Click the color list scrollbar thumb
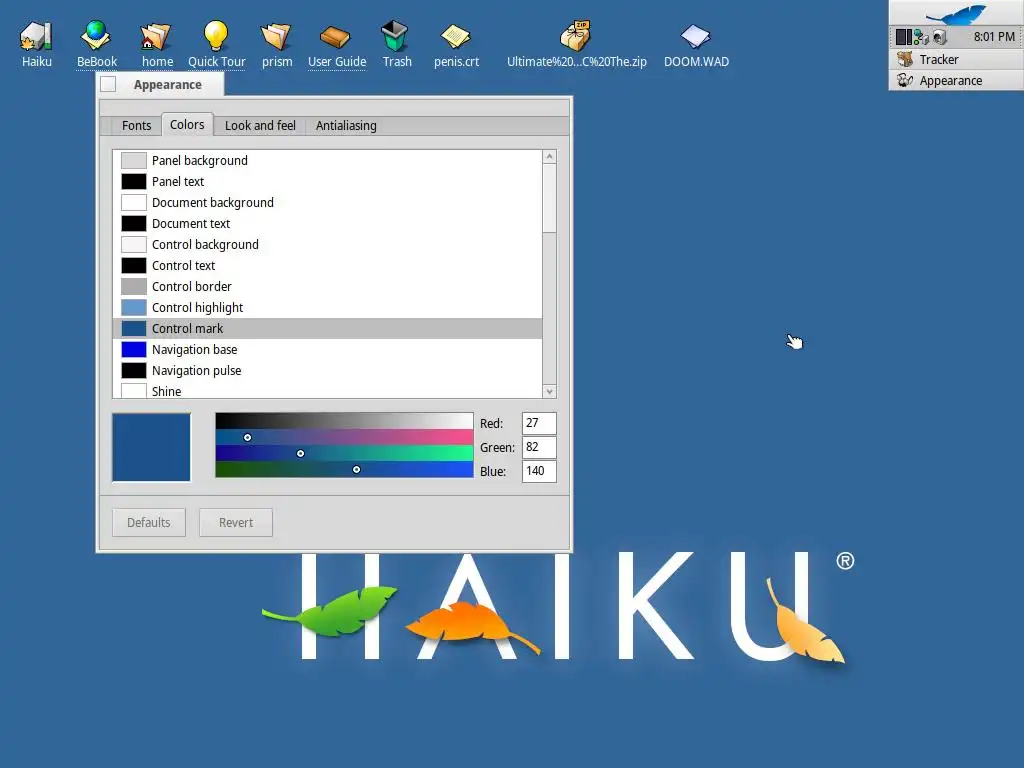Screen dimensions: 1024x768 point(549,198)
